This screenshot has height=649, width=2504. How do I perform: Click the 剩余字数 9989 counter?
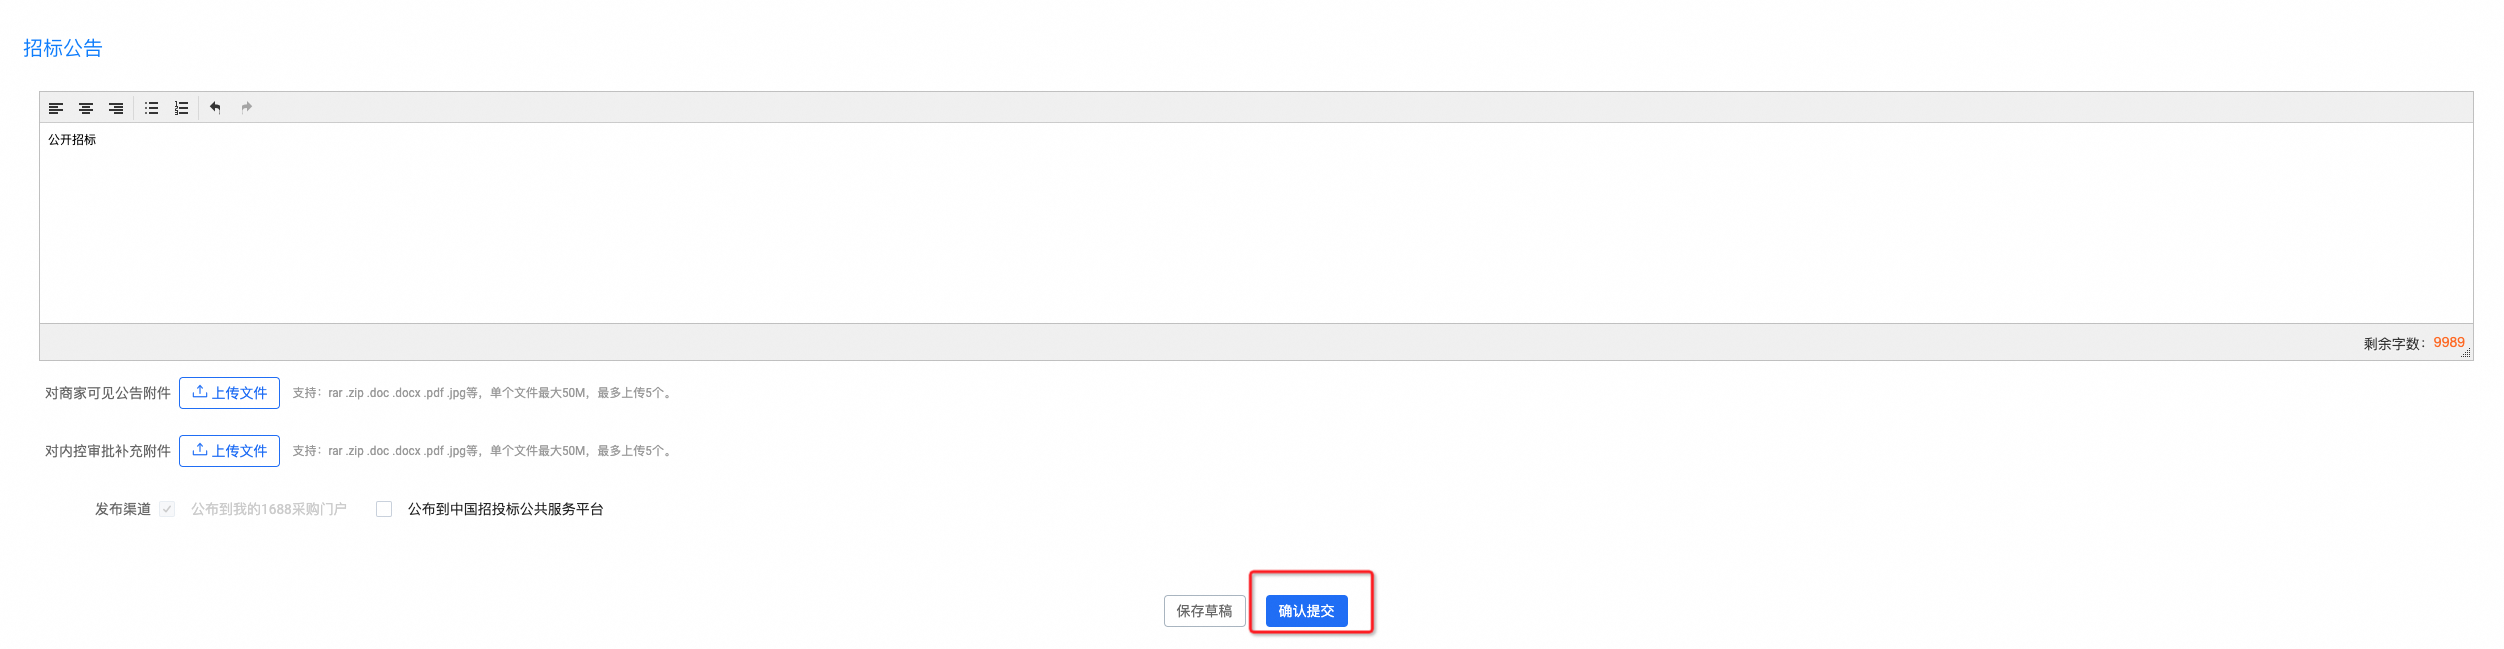click(x=2414, y=343)
